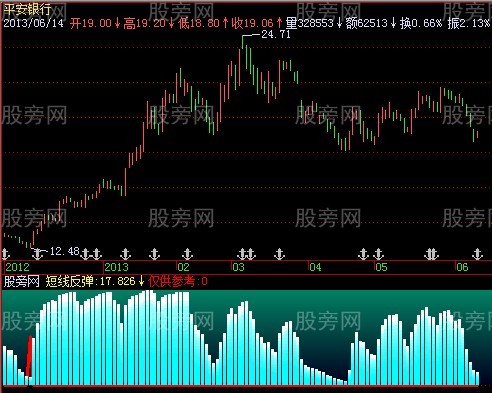
Task: Click the volume value 量328553
Action: click(x=310, y=23)
